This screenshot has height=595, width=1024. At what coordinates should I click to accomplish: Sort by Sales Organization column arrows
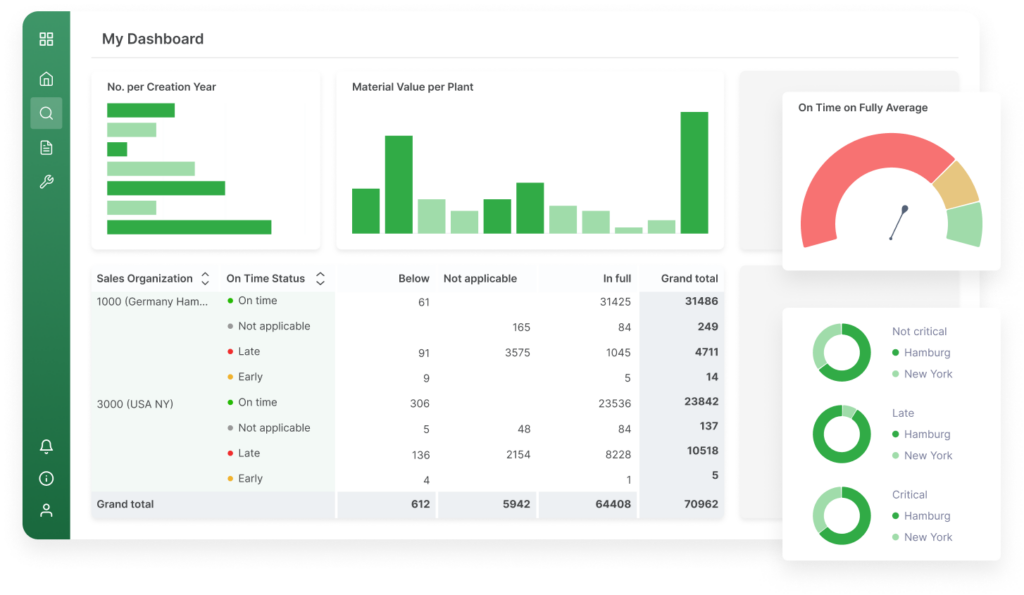[205, 279]
